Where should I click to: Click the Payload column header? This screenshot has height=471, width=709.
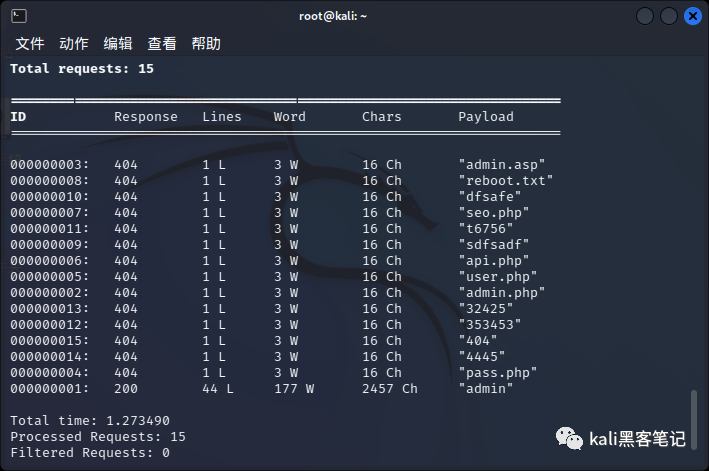(486, 117)
